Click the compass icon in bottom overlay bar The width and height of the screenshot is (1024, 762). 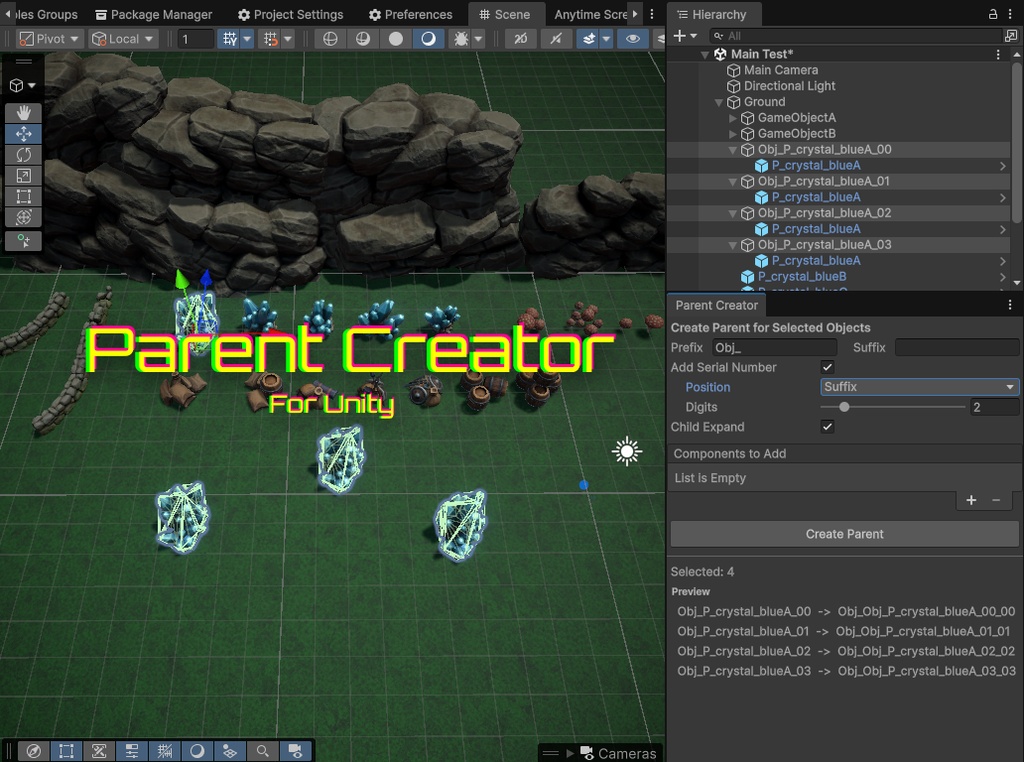[34, 751]
